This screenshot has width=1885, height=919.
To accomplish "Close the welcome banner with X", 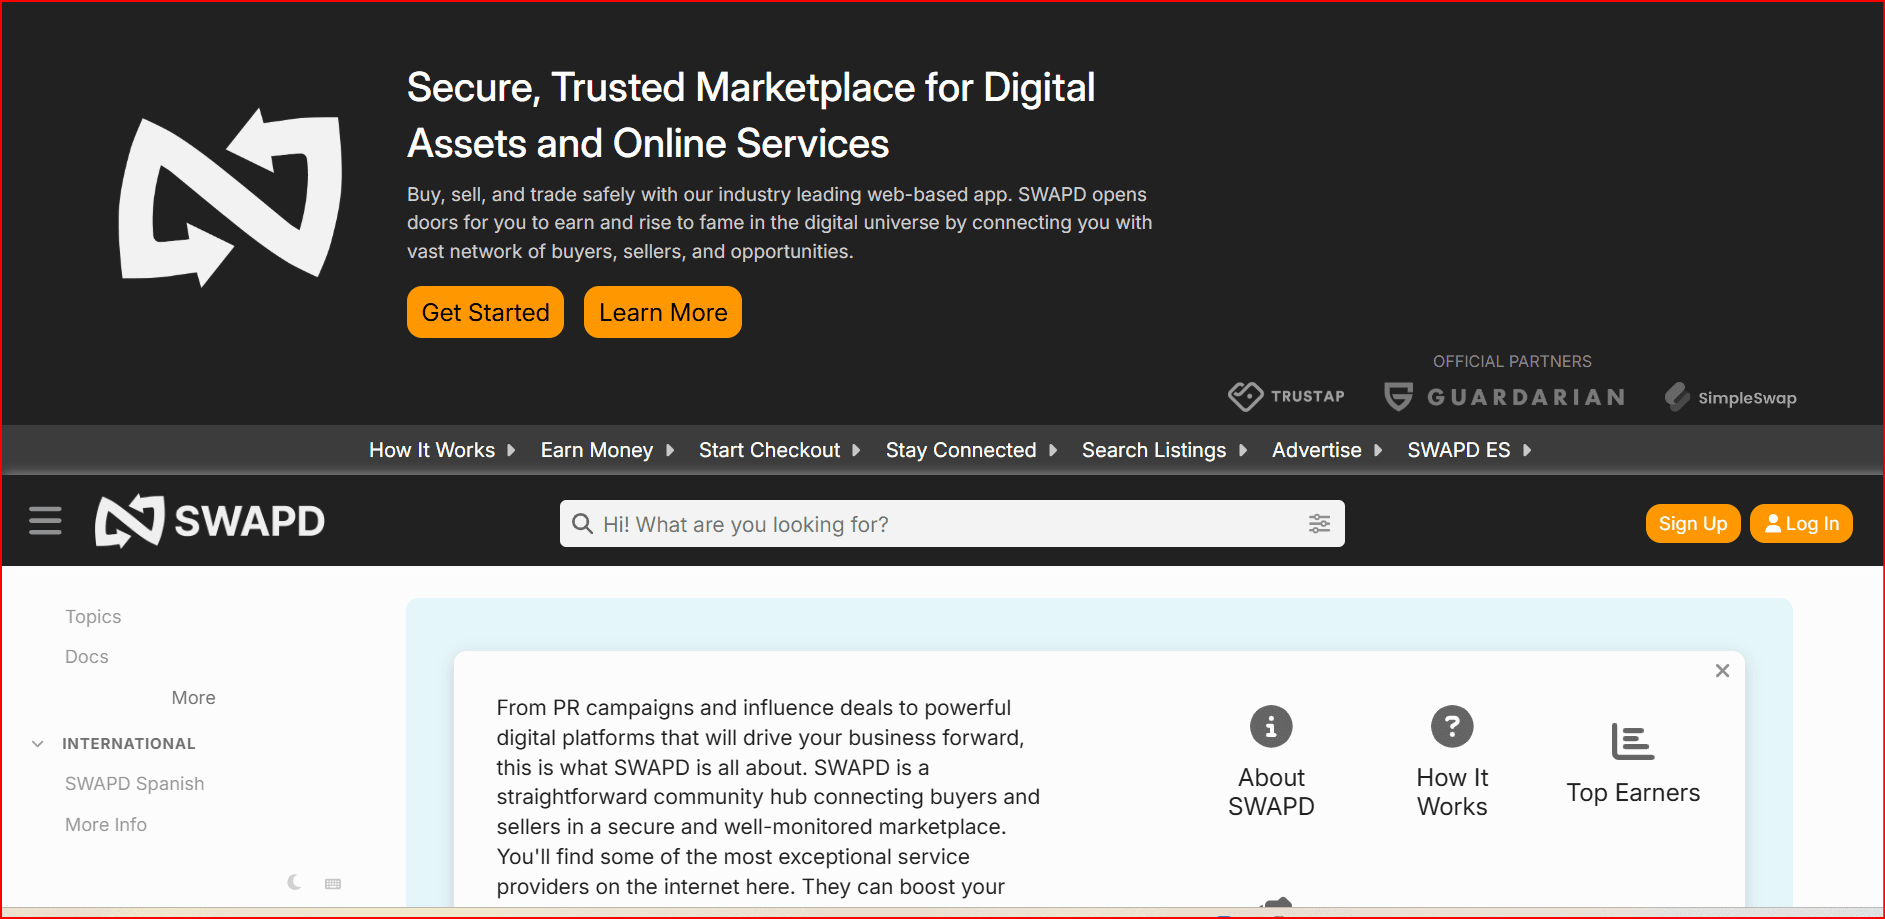I will click(1722, 671).
